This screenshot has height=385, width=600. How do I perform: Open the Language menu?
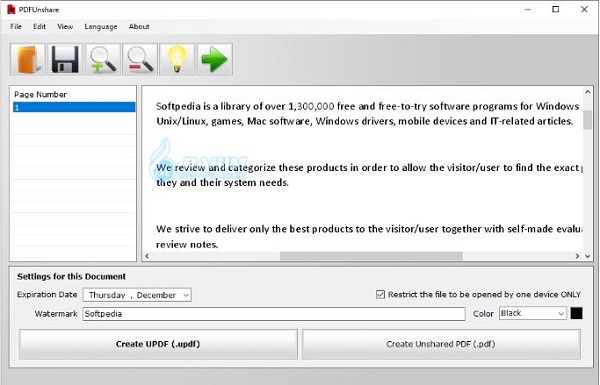point(101,26)
